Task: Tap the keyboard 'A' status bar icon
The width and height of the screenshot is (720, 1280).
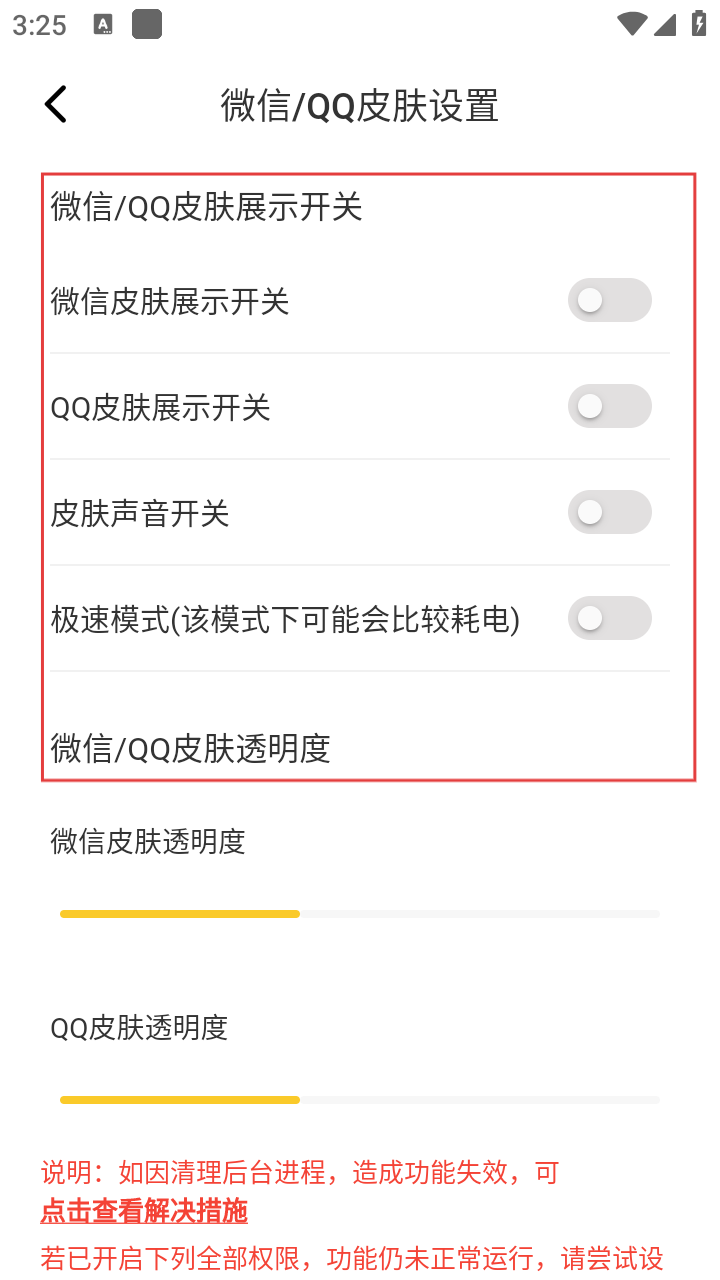Action: coord(103,25)
